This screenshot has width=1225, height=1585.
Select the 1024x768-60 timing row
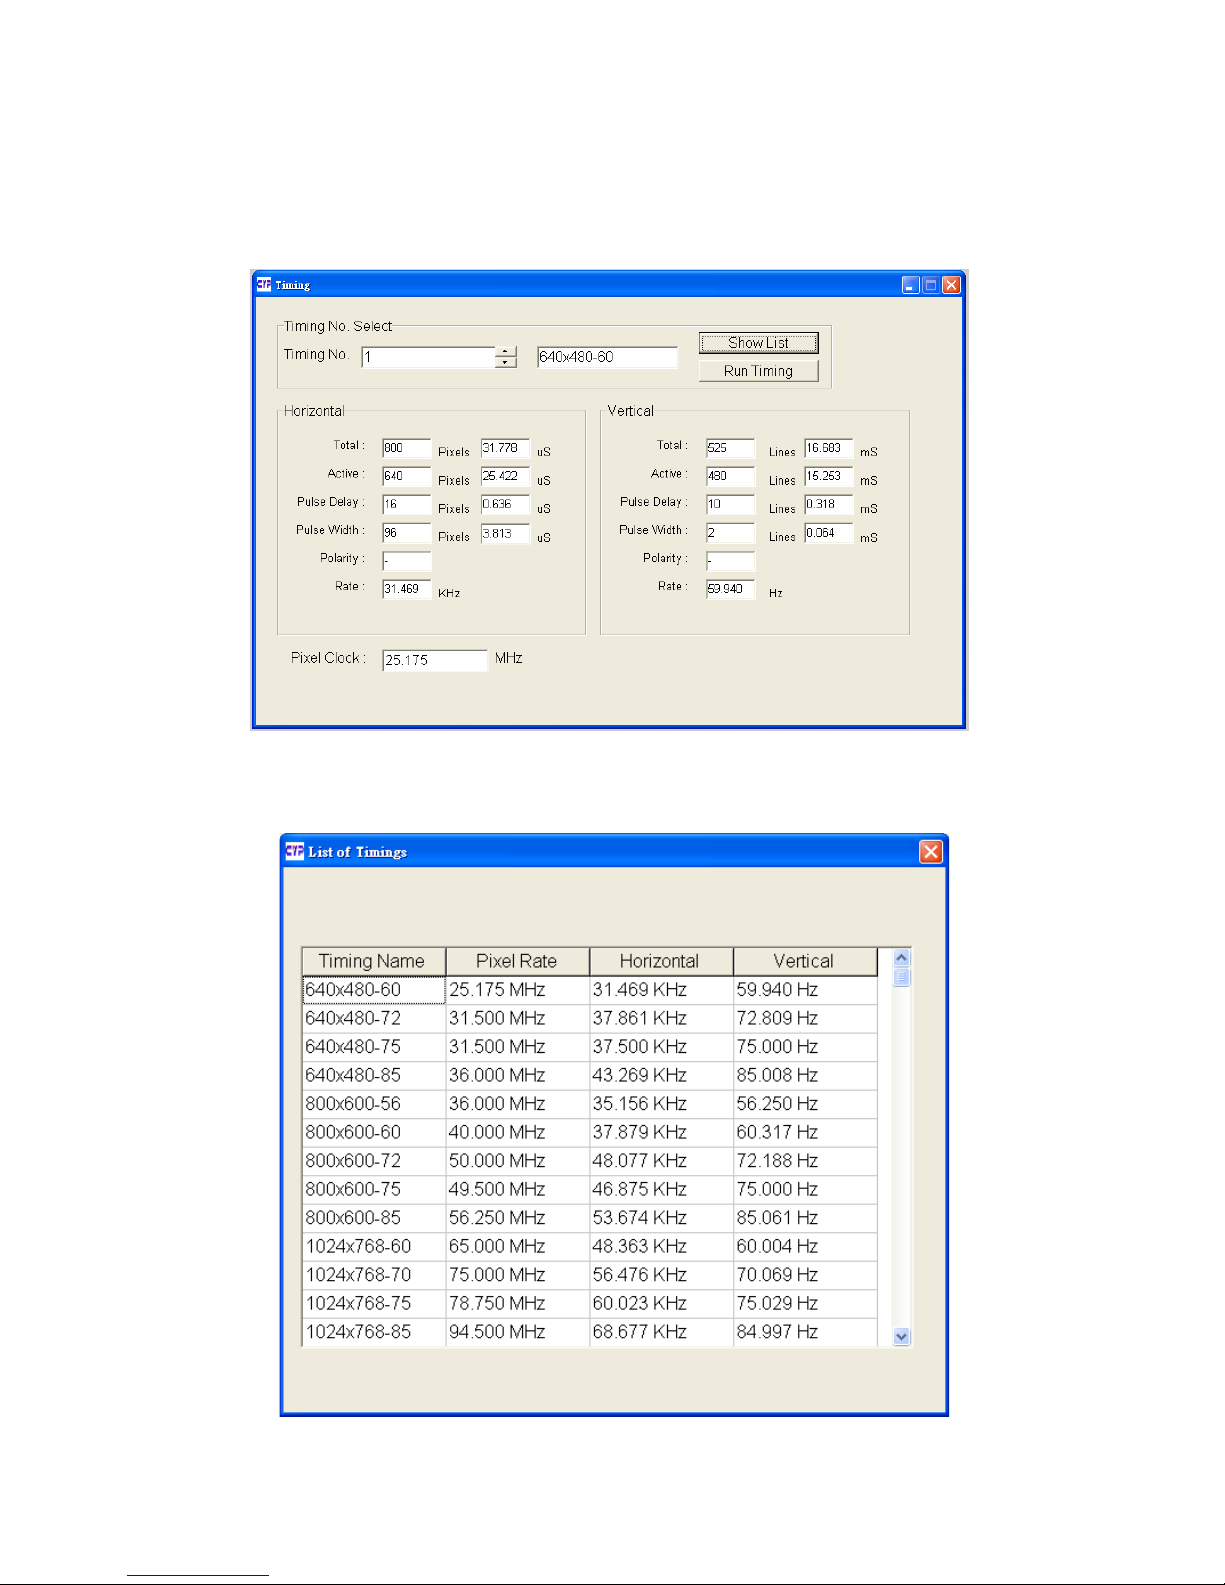click(x=590, y=1246)
